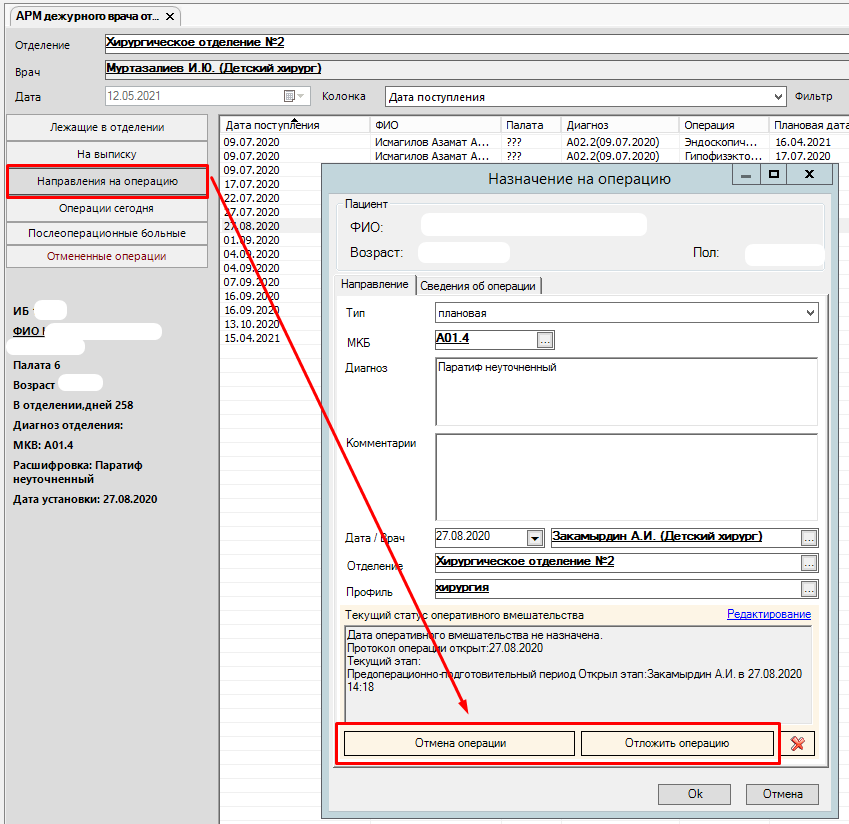Open Послеоперационные больные list

(x=107, y=233)
